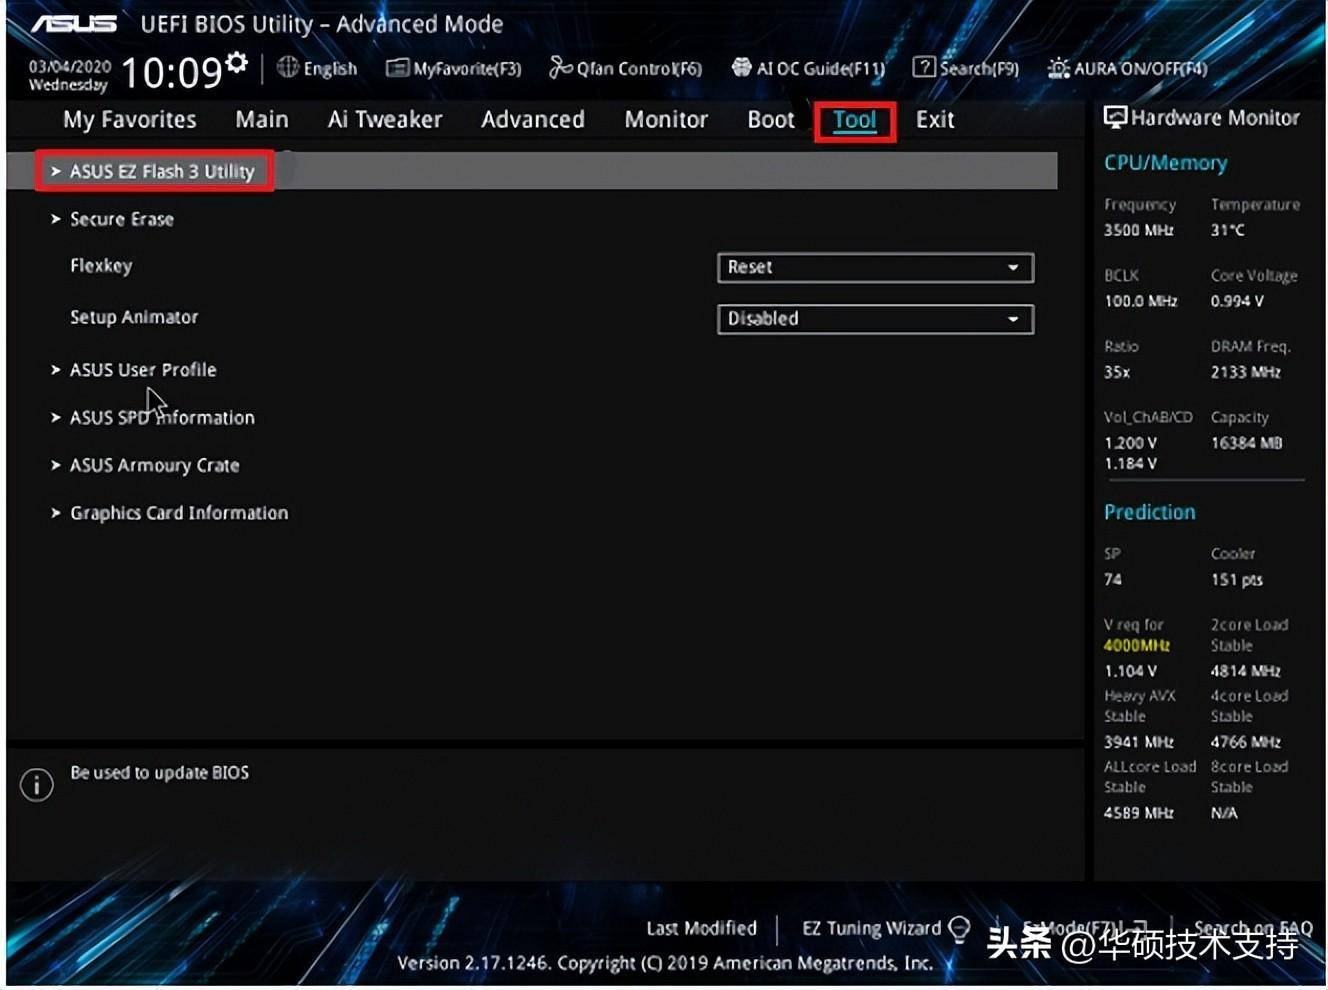Open the Flexkey Reset dropdown
The image size is (1328, 990).
pos(875,267)
